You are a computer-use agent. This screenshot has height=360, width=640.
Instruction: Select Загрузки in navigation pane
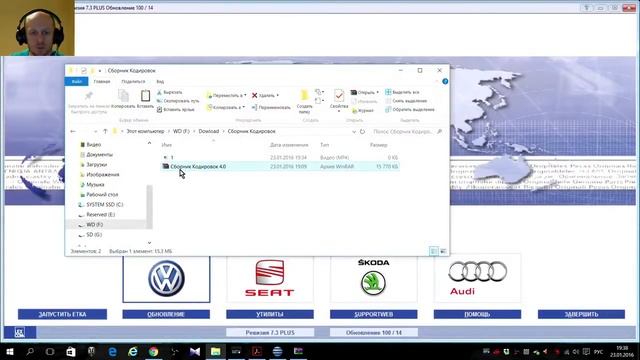(x=96, y=164)
